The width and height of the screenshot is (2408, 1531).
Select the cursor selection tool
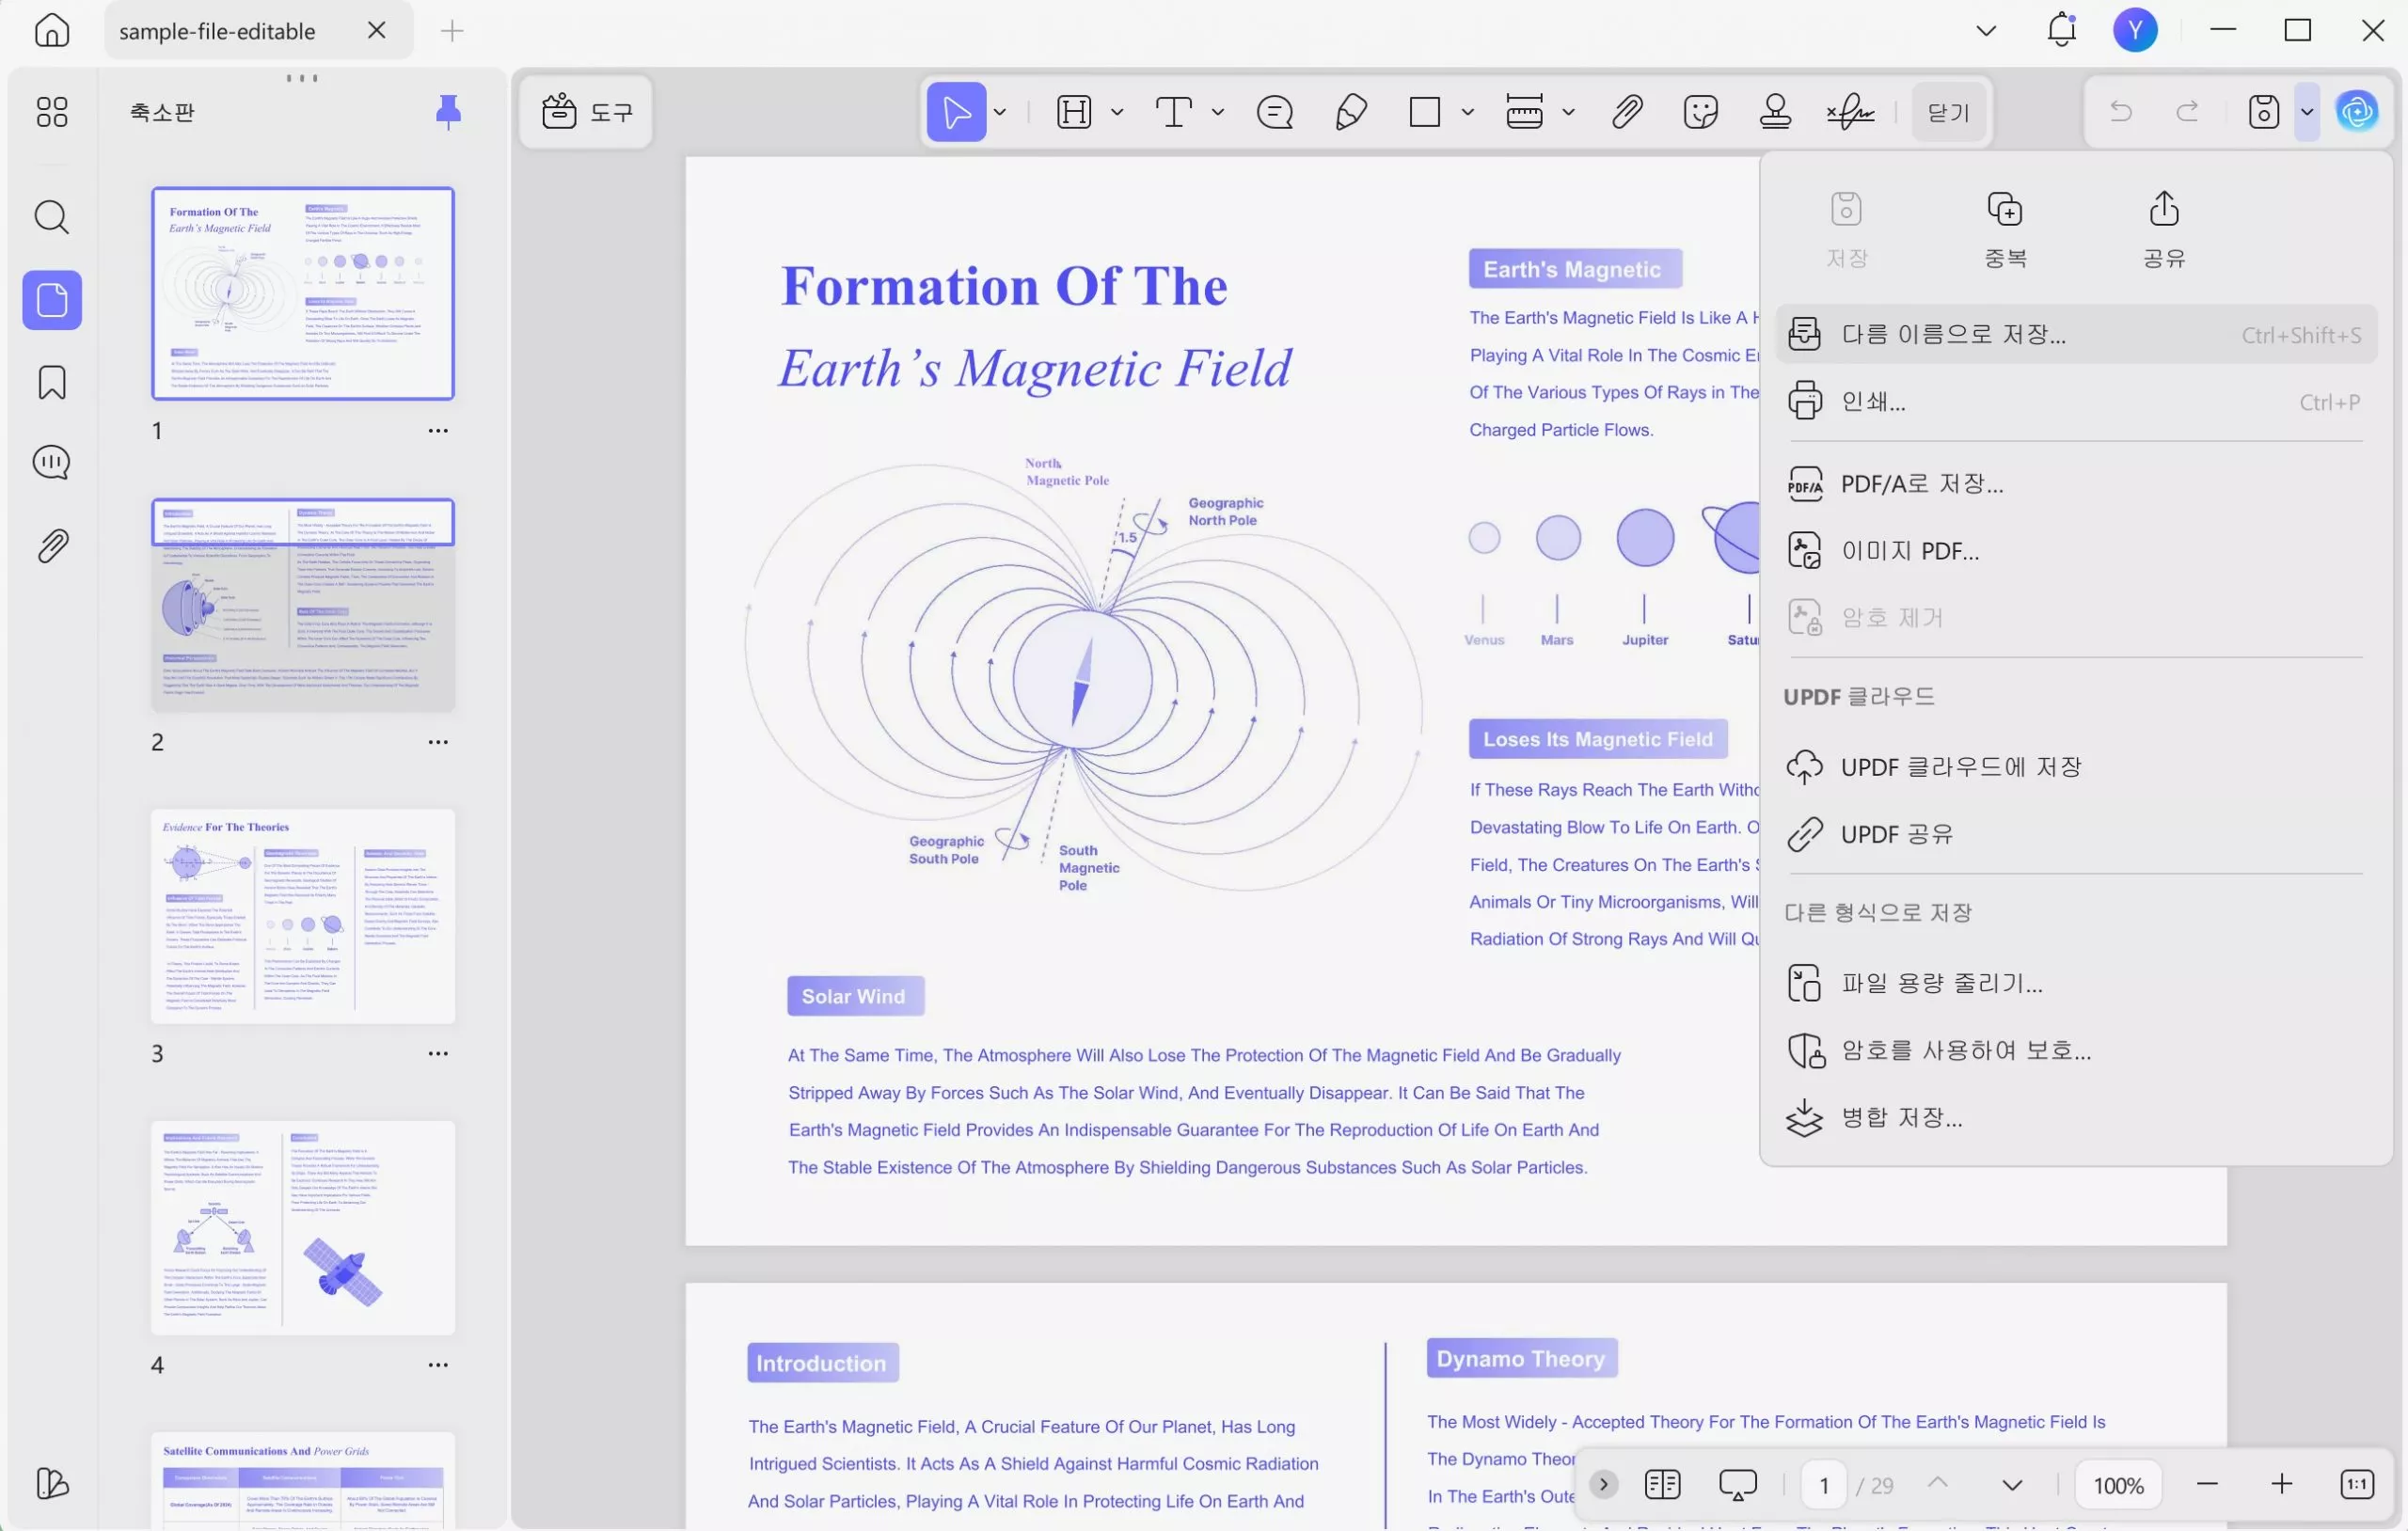(956, 111)
